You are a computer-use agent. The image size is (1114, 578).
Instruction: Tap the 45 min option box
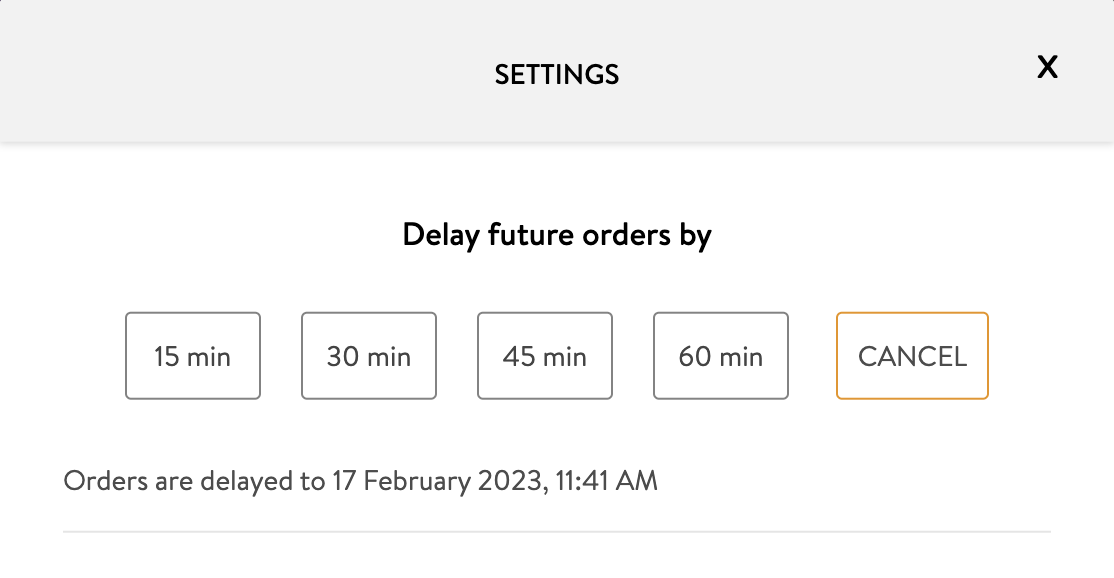click(545, 356)
